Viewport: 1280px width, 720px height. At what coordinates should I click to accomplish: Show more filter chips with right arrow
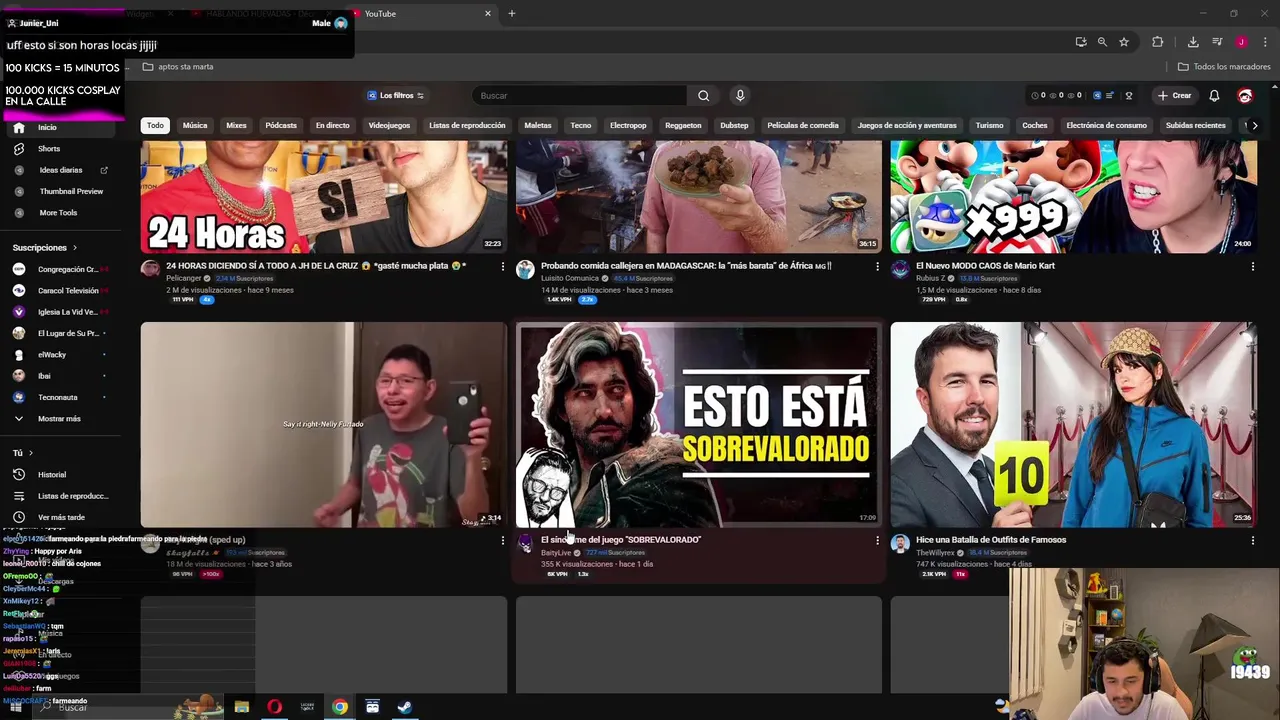click(x=1254, y=126)
